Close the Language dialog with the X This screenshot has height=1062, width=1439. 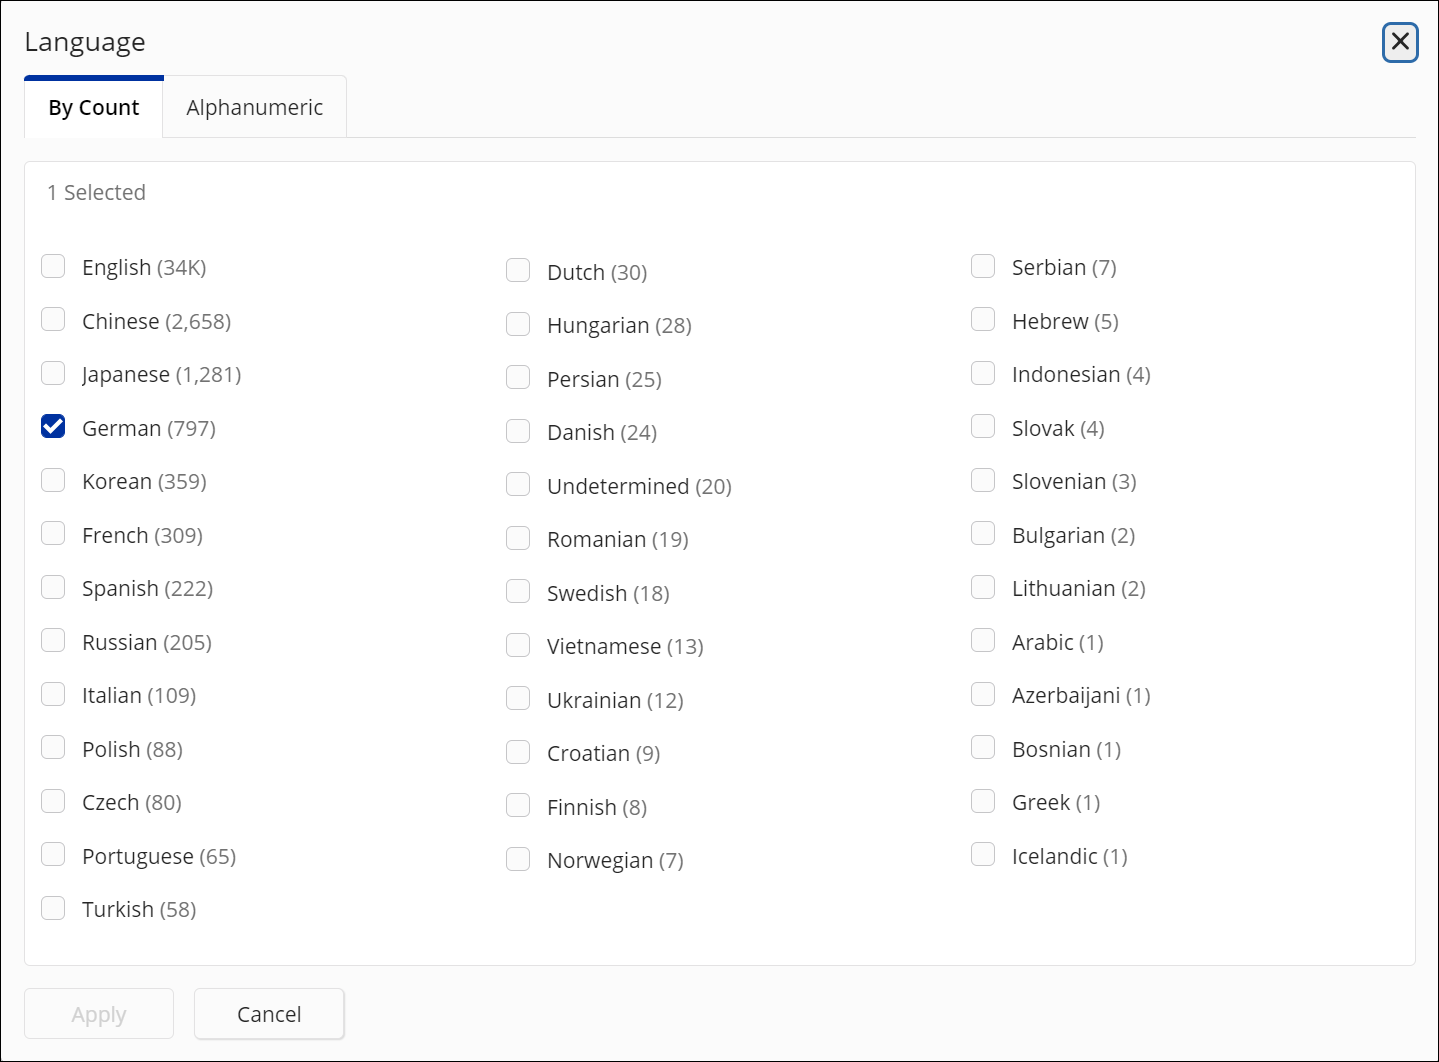coord(1400,42)
